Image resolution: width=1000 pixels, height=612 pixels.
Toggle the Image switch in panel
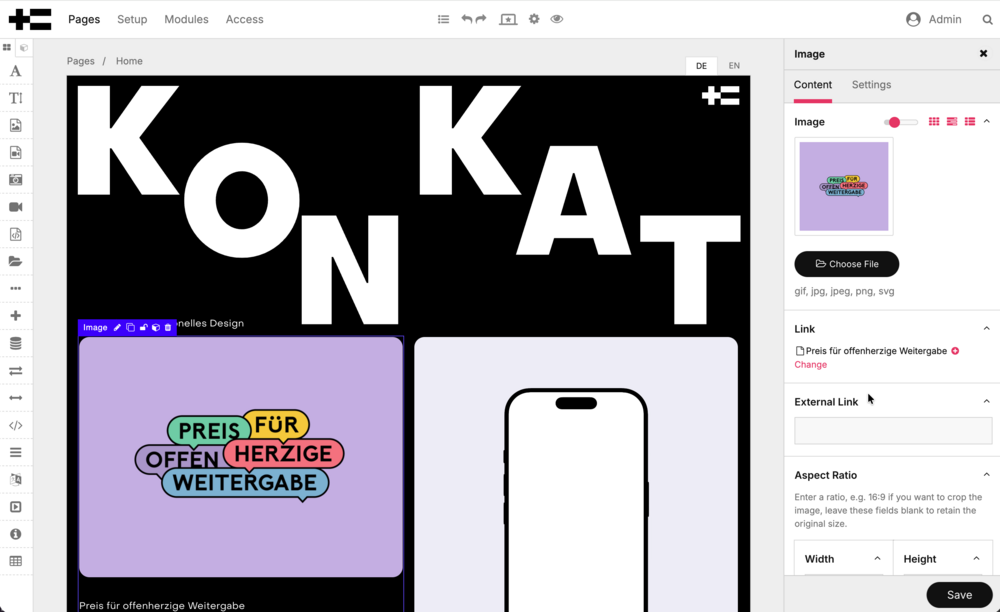(x=900, y=122)
